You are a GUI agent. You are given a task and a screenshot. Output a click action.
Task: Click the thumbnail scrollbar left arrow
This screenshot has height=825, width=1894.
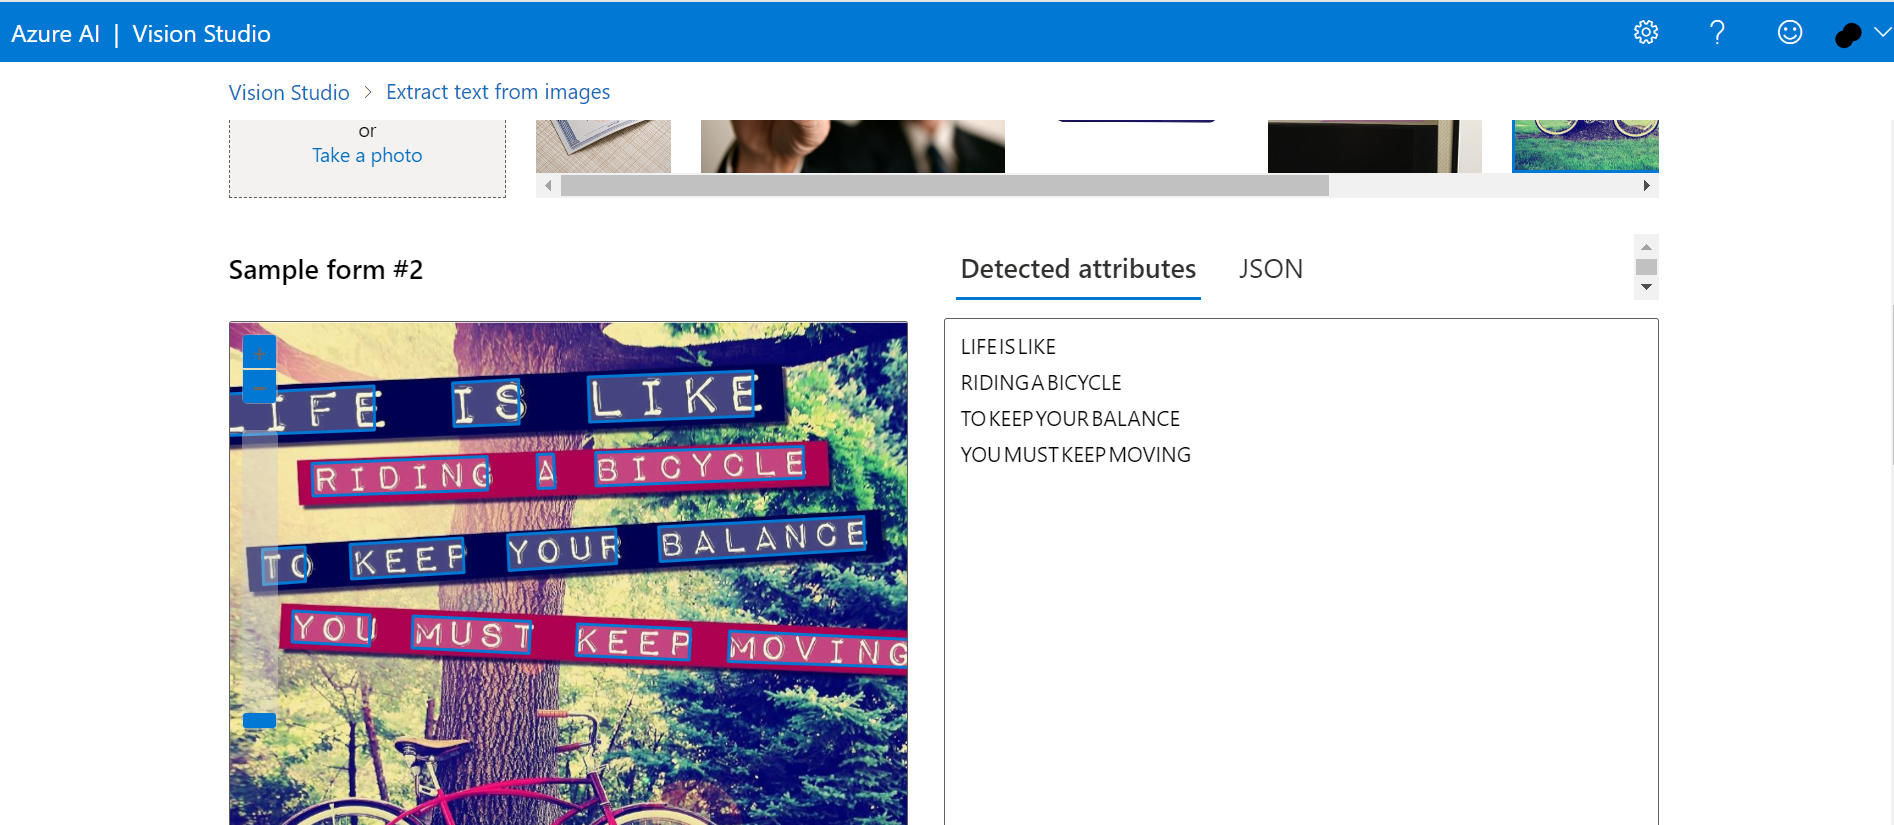[548, 186]
